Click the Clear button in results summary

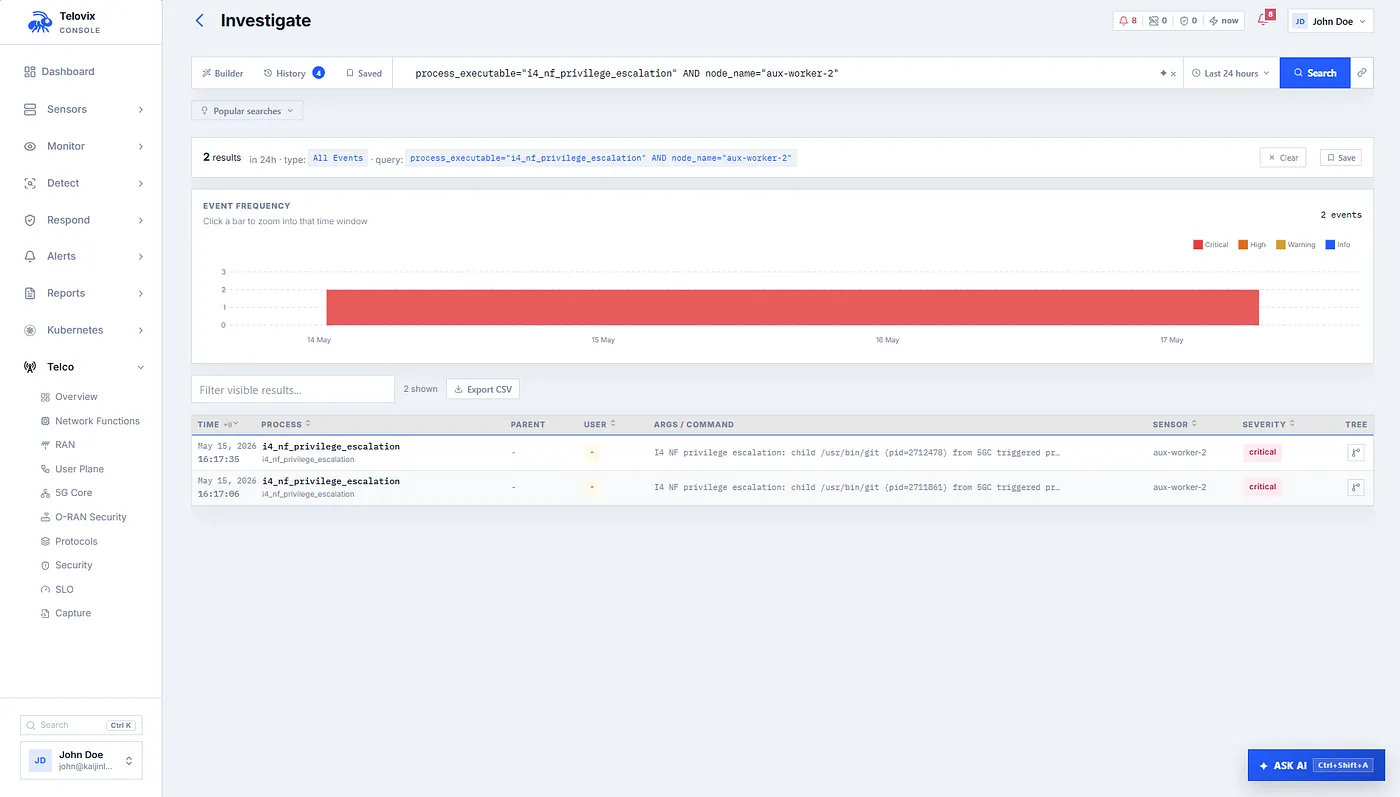click(1282, 158)
